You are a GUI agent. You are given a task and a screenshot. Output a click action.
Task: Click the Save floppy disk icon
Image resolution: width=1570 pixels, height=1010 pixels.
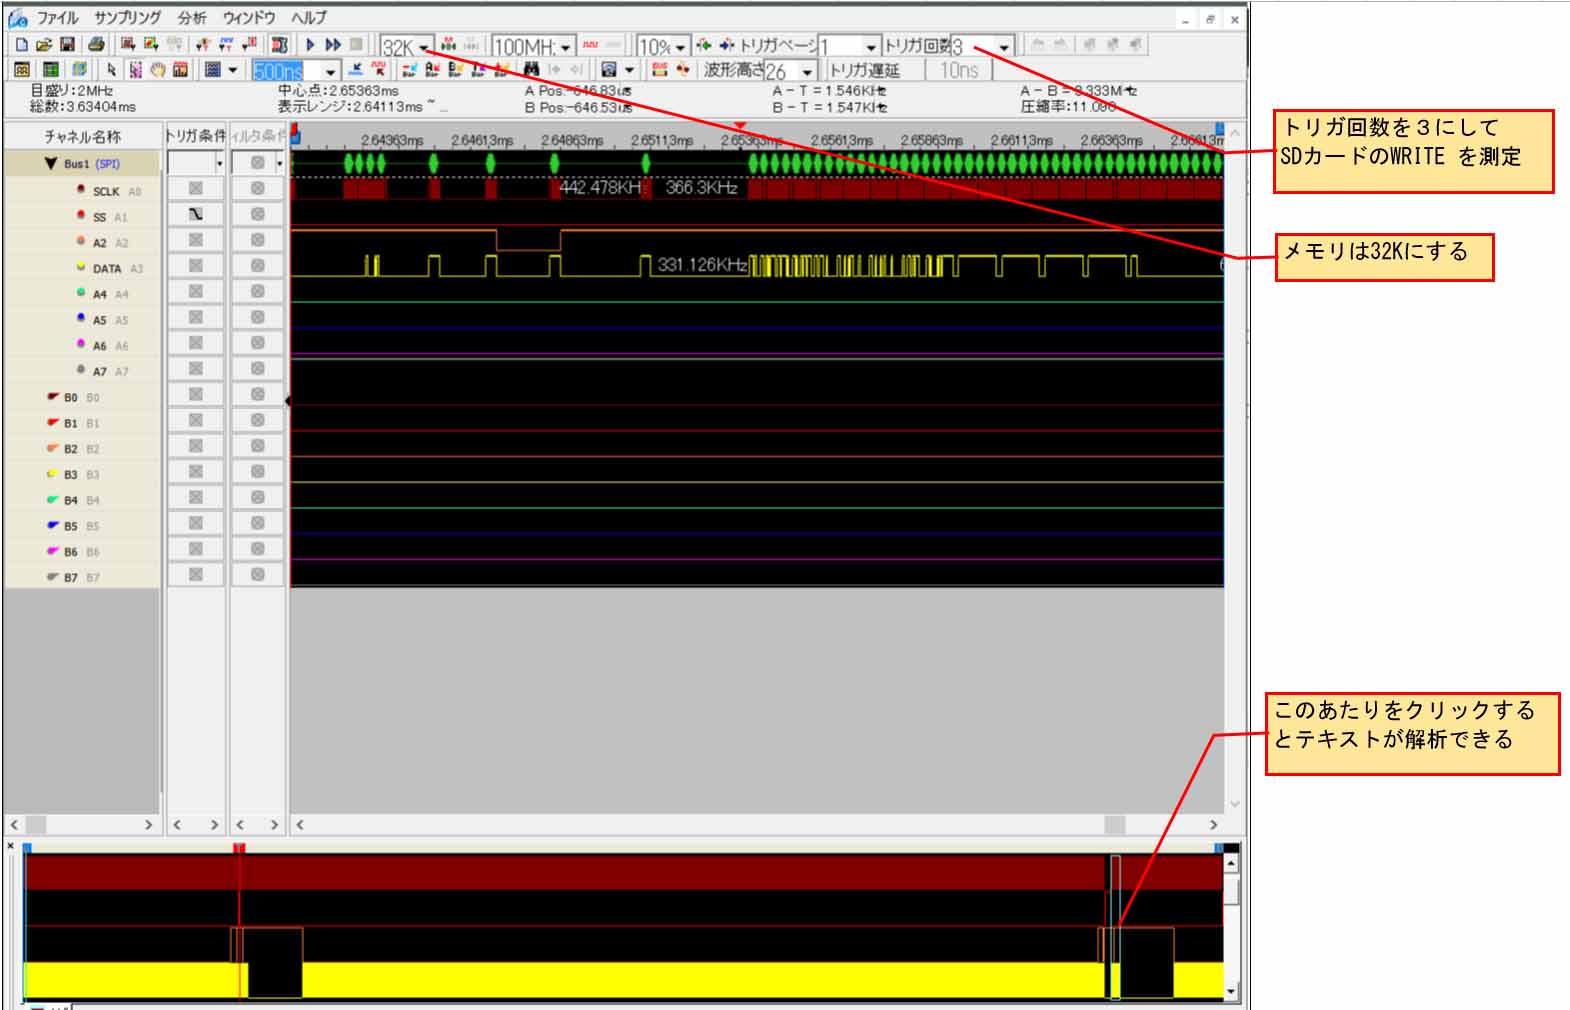click(x=67, y=45)
